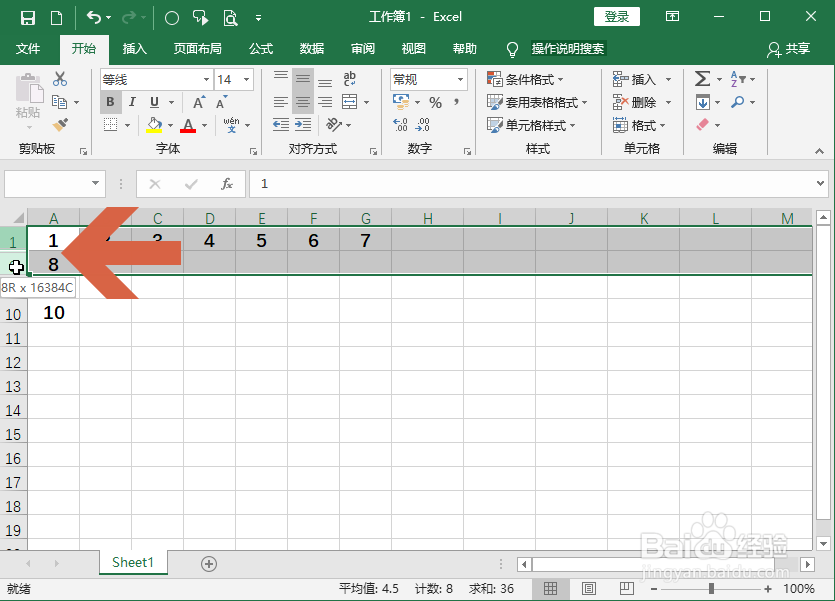This screenshot has width=835, height=601.
Task: Apply accounting currency format icon
Action: [401, 101]
